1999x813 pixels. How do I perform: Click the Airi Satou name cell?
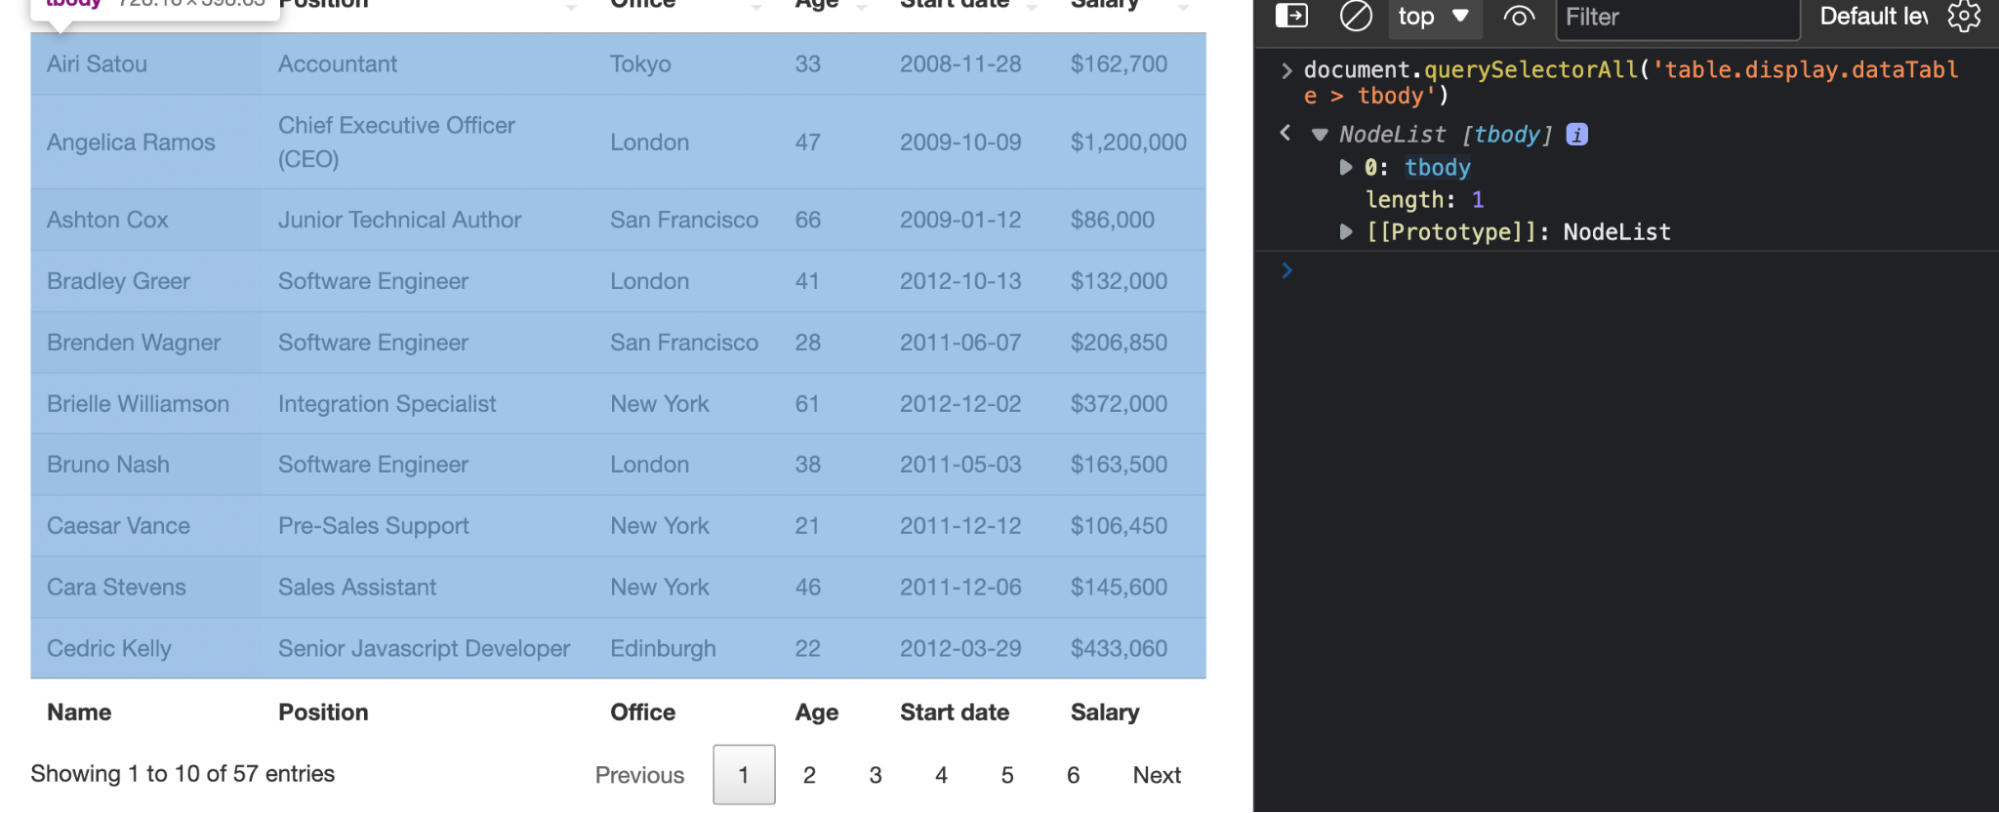click(x=146, y=64)
